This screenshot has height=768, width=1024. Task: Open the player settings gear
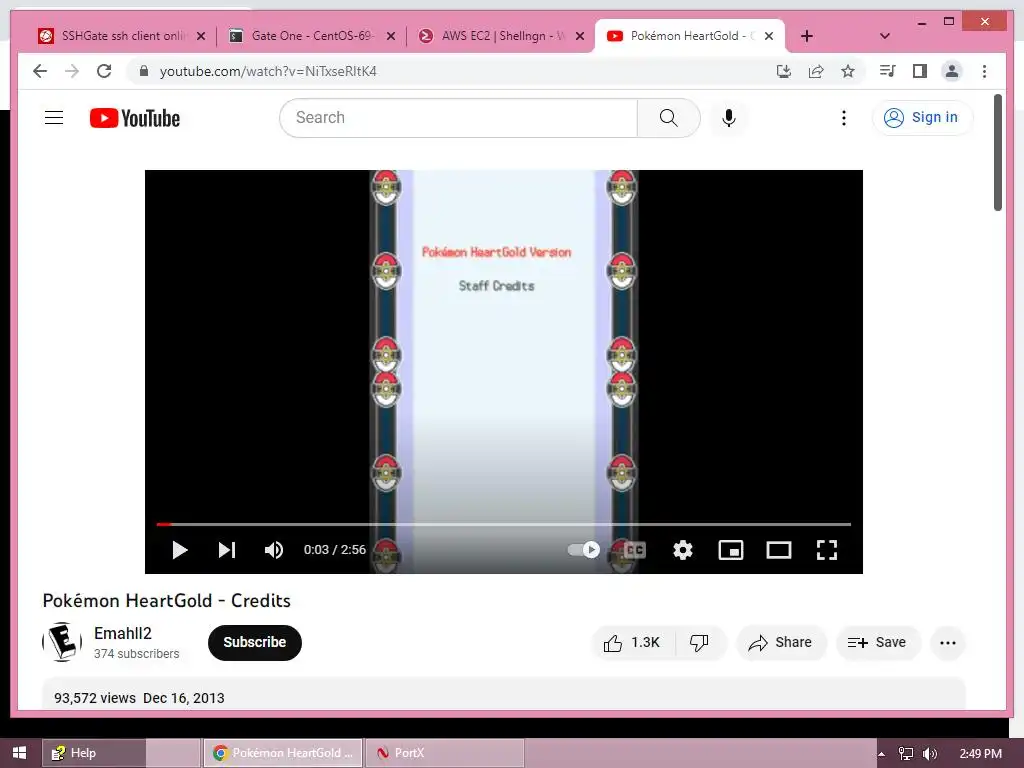682,550
